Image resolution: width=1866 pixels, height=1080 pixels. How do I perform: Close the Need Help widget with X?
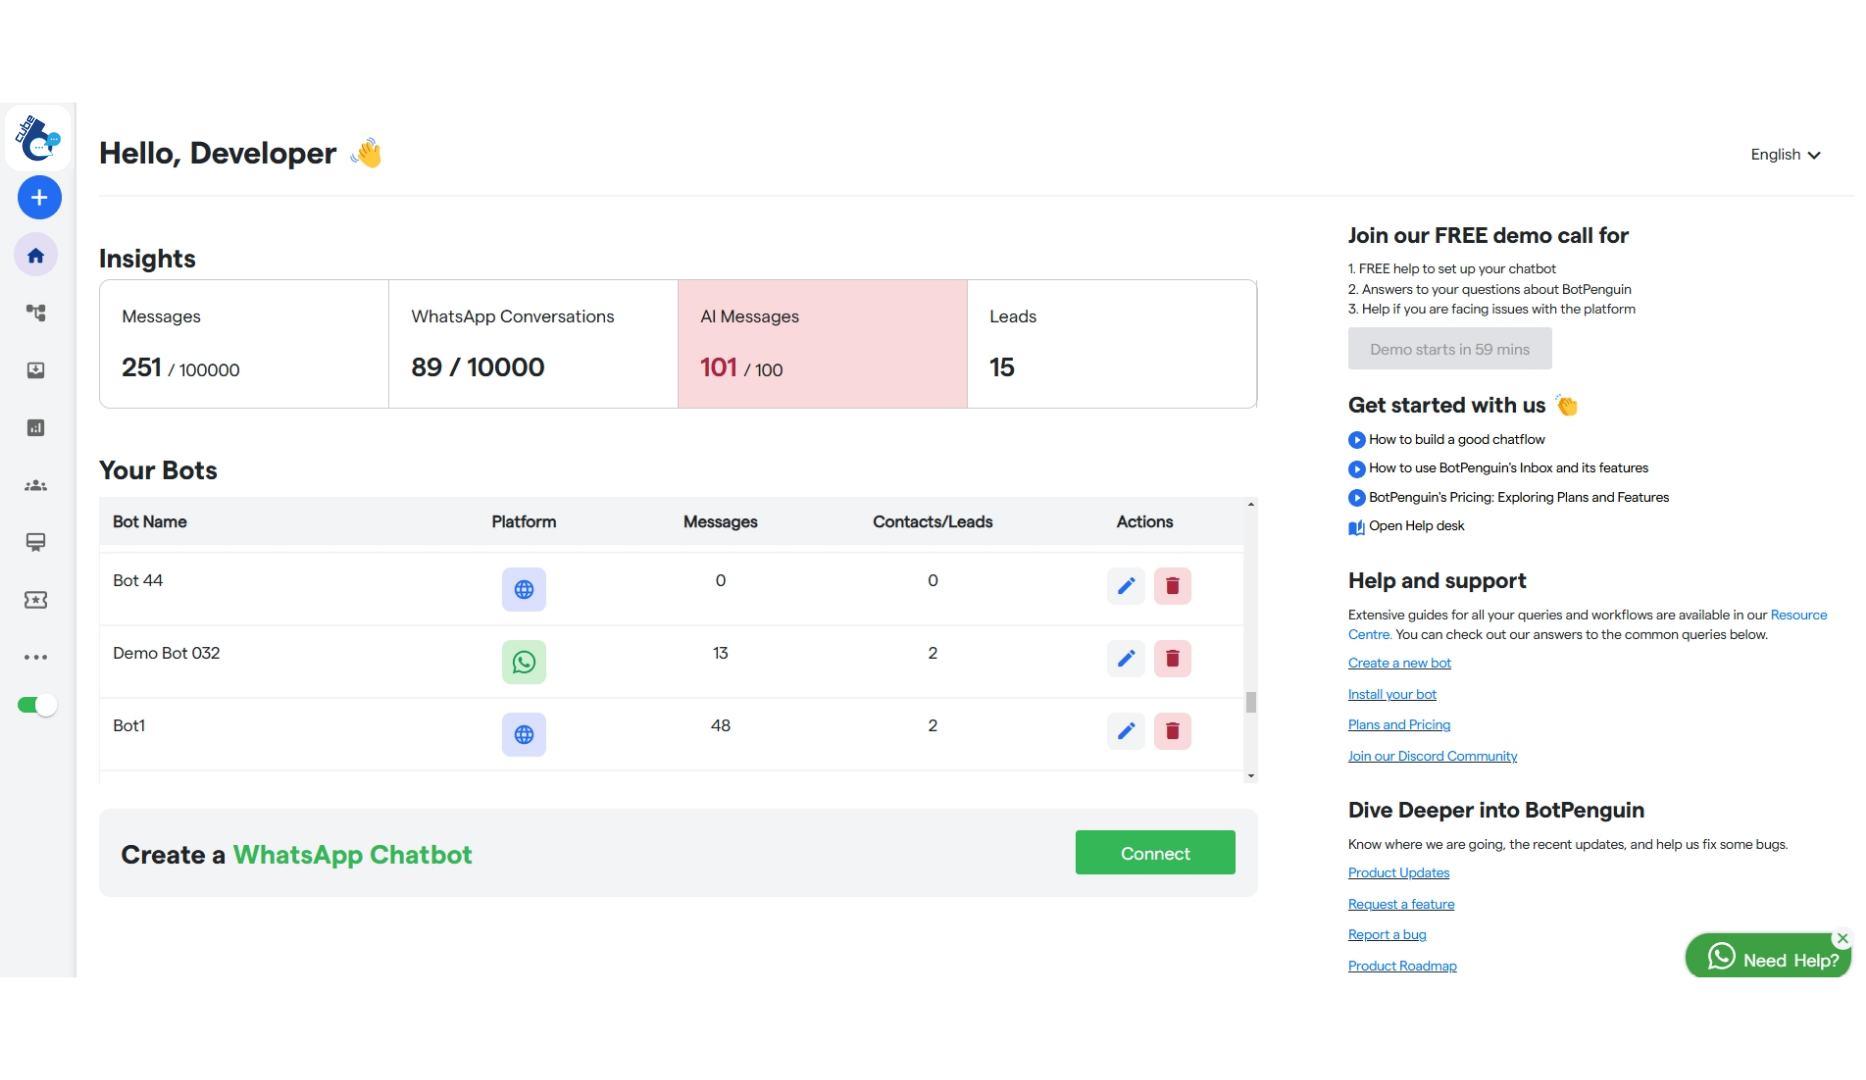point(1842,939)
